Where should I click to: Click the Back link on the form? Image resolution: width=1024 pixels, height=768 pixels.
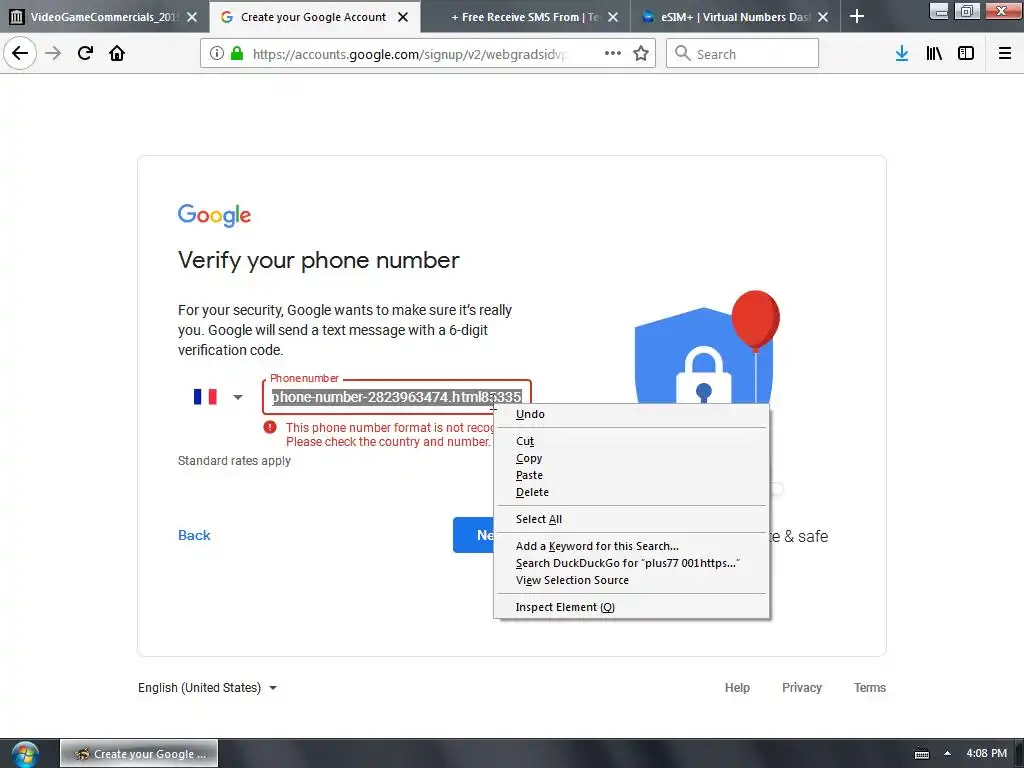pyautogui.click(x=194, y=535)
